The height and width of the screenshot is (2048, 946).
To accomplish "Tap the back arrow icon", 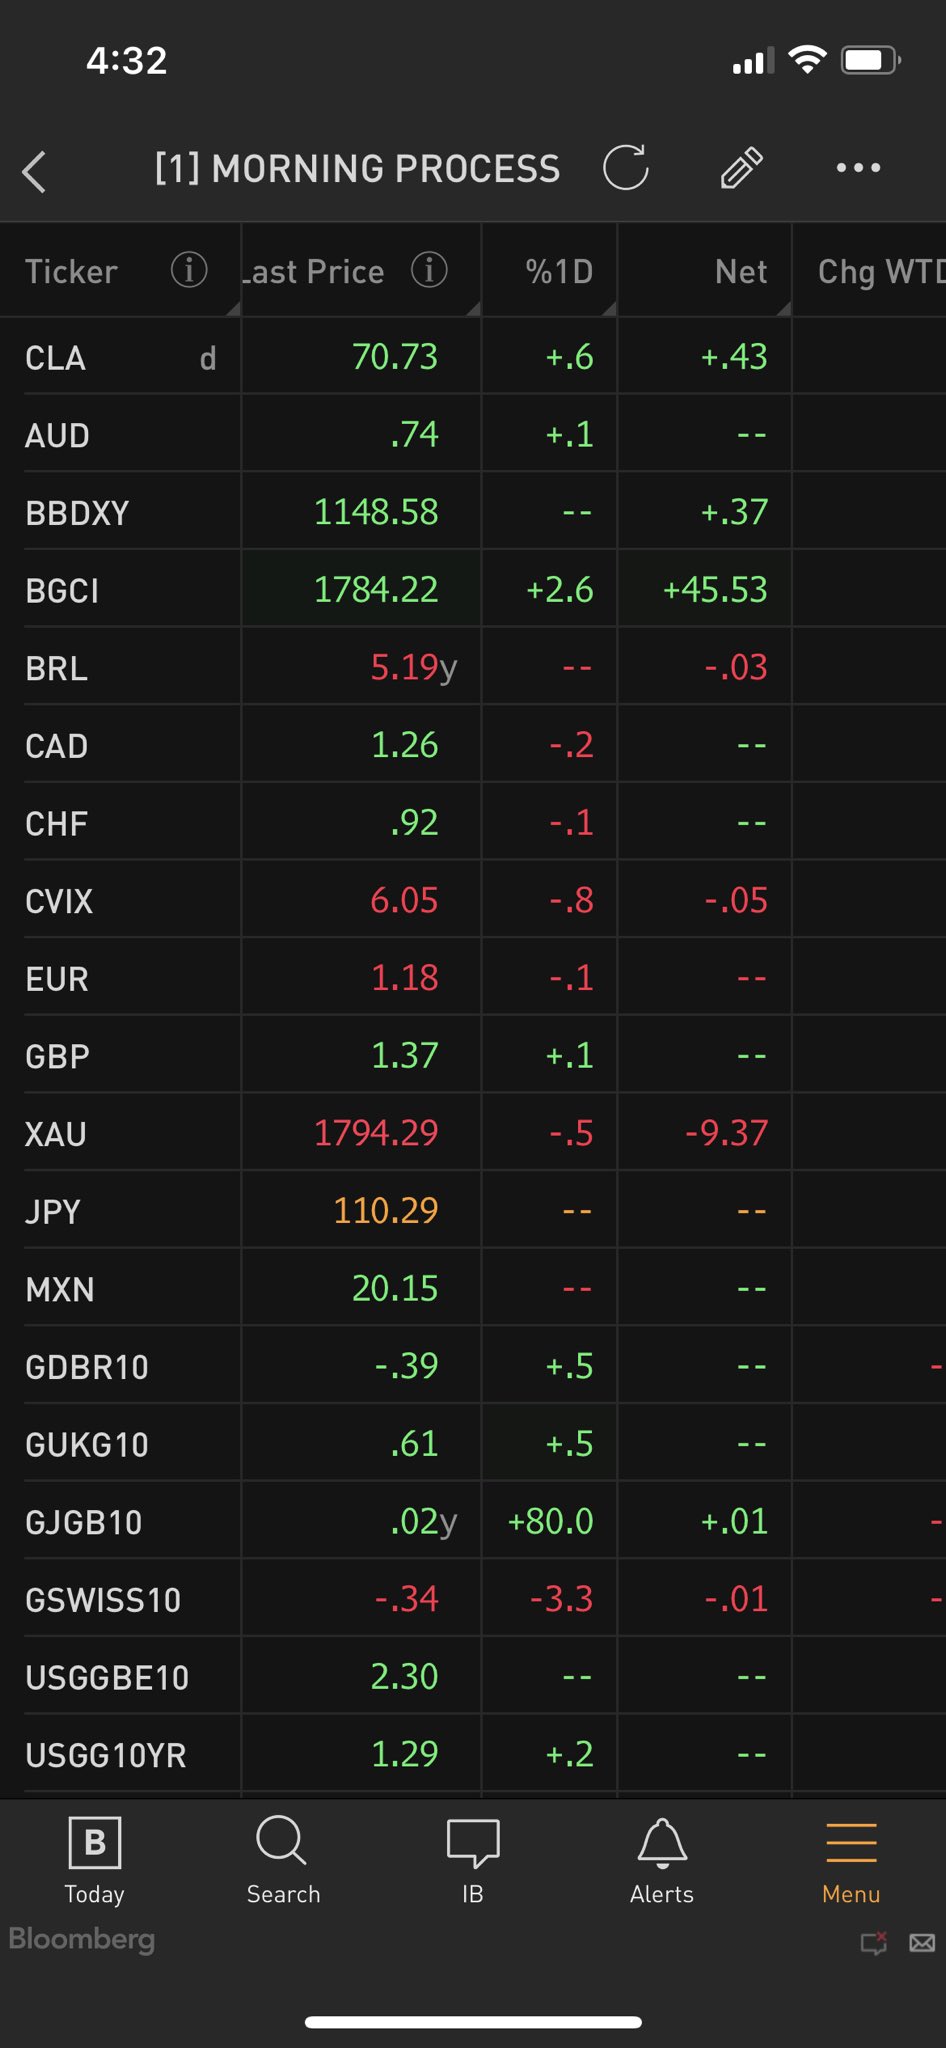I will [x=35, y=171].
